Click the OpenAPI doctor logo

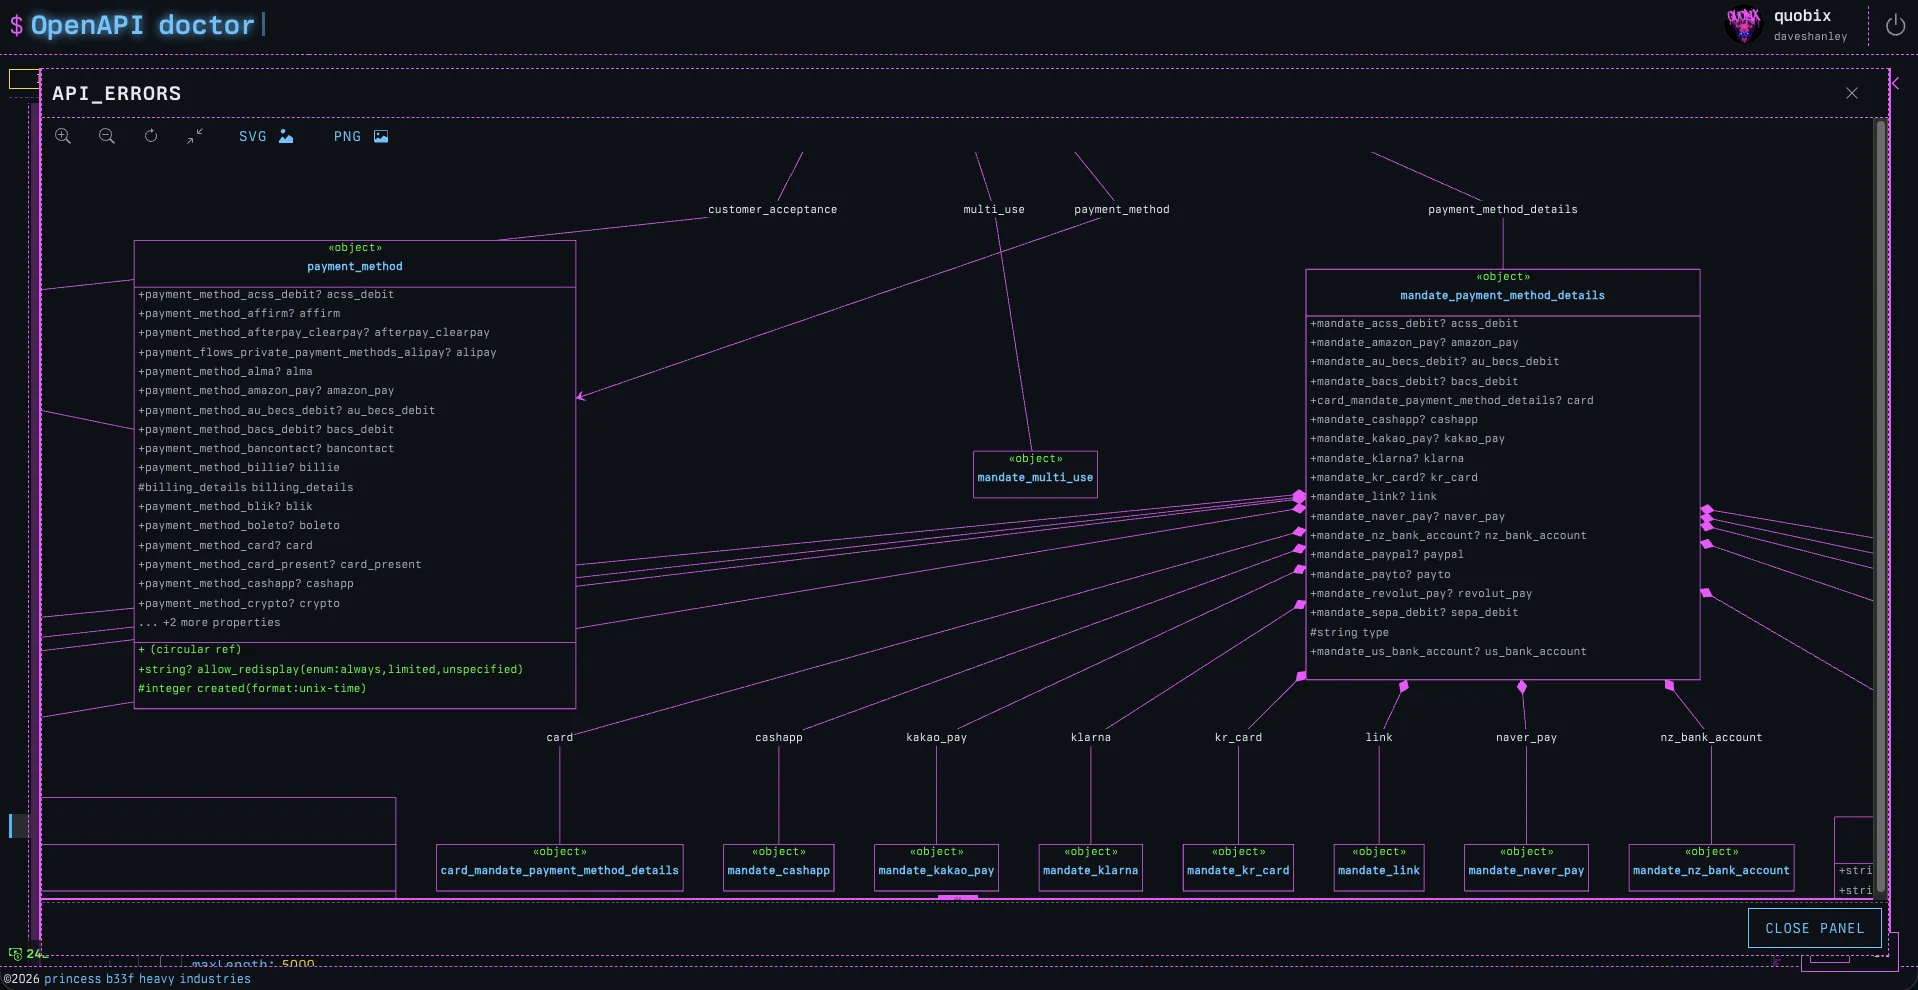click(x=142, y=25)
